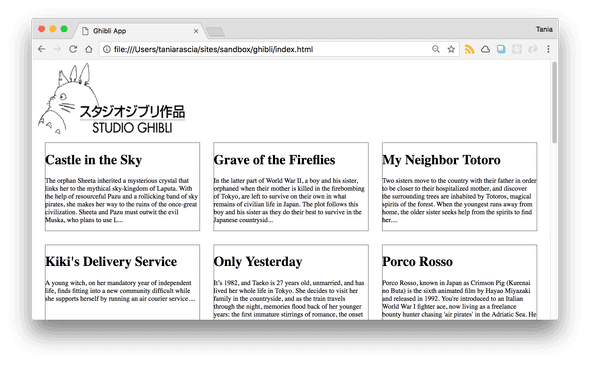Go back using the browser back arrow
Image resolution: width=590 pixels, height=365 pixels.
[x=42, y=49]
